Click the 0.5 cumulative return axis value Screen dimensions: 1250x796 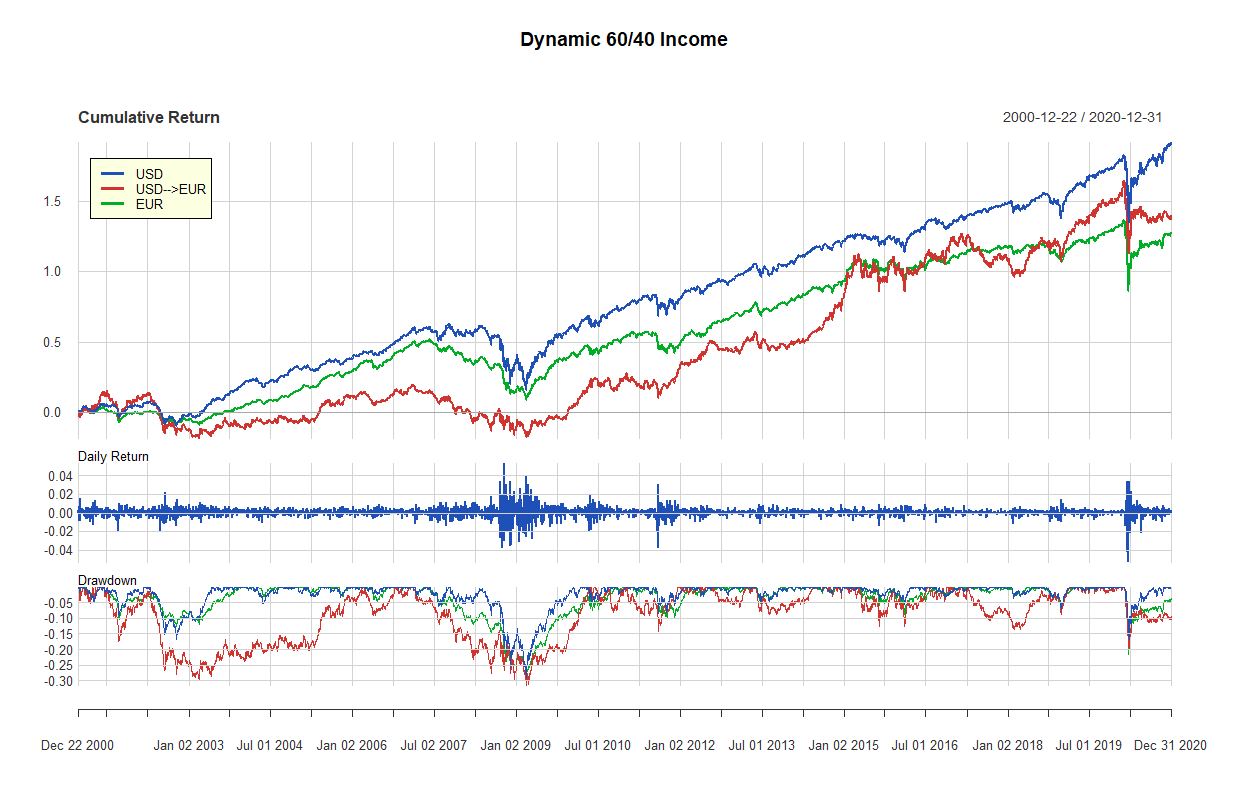(51, 342)
